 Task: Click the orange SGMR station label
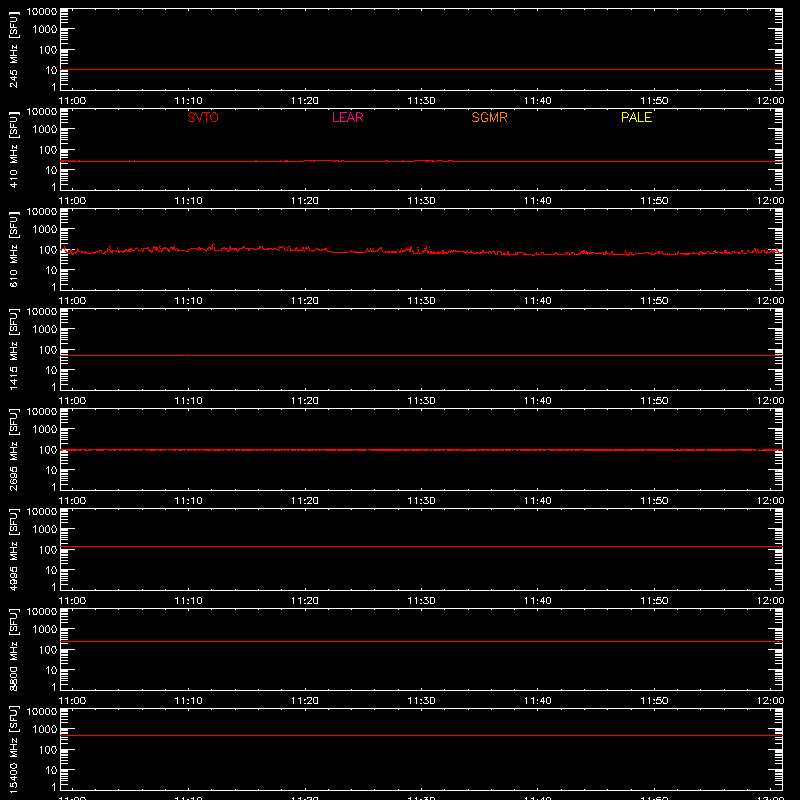coord(489,117)
